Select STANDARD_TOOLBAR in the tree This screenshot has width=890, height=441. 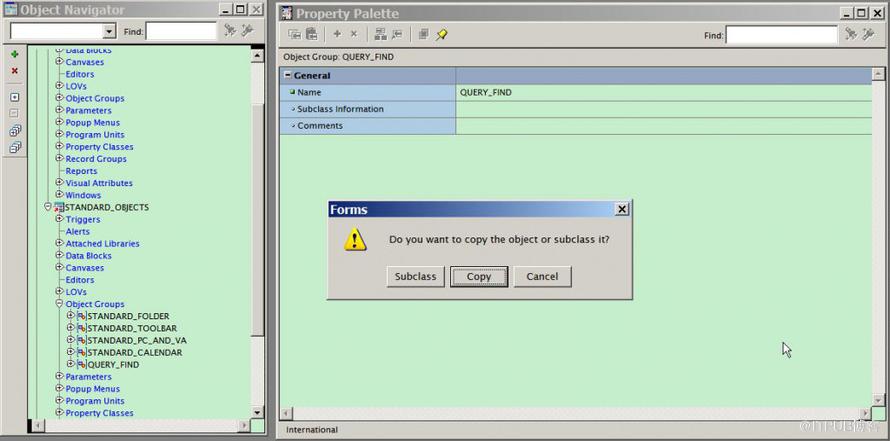tap(132, 328)
